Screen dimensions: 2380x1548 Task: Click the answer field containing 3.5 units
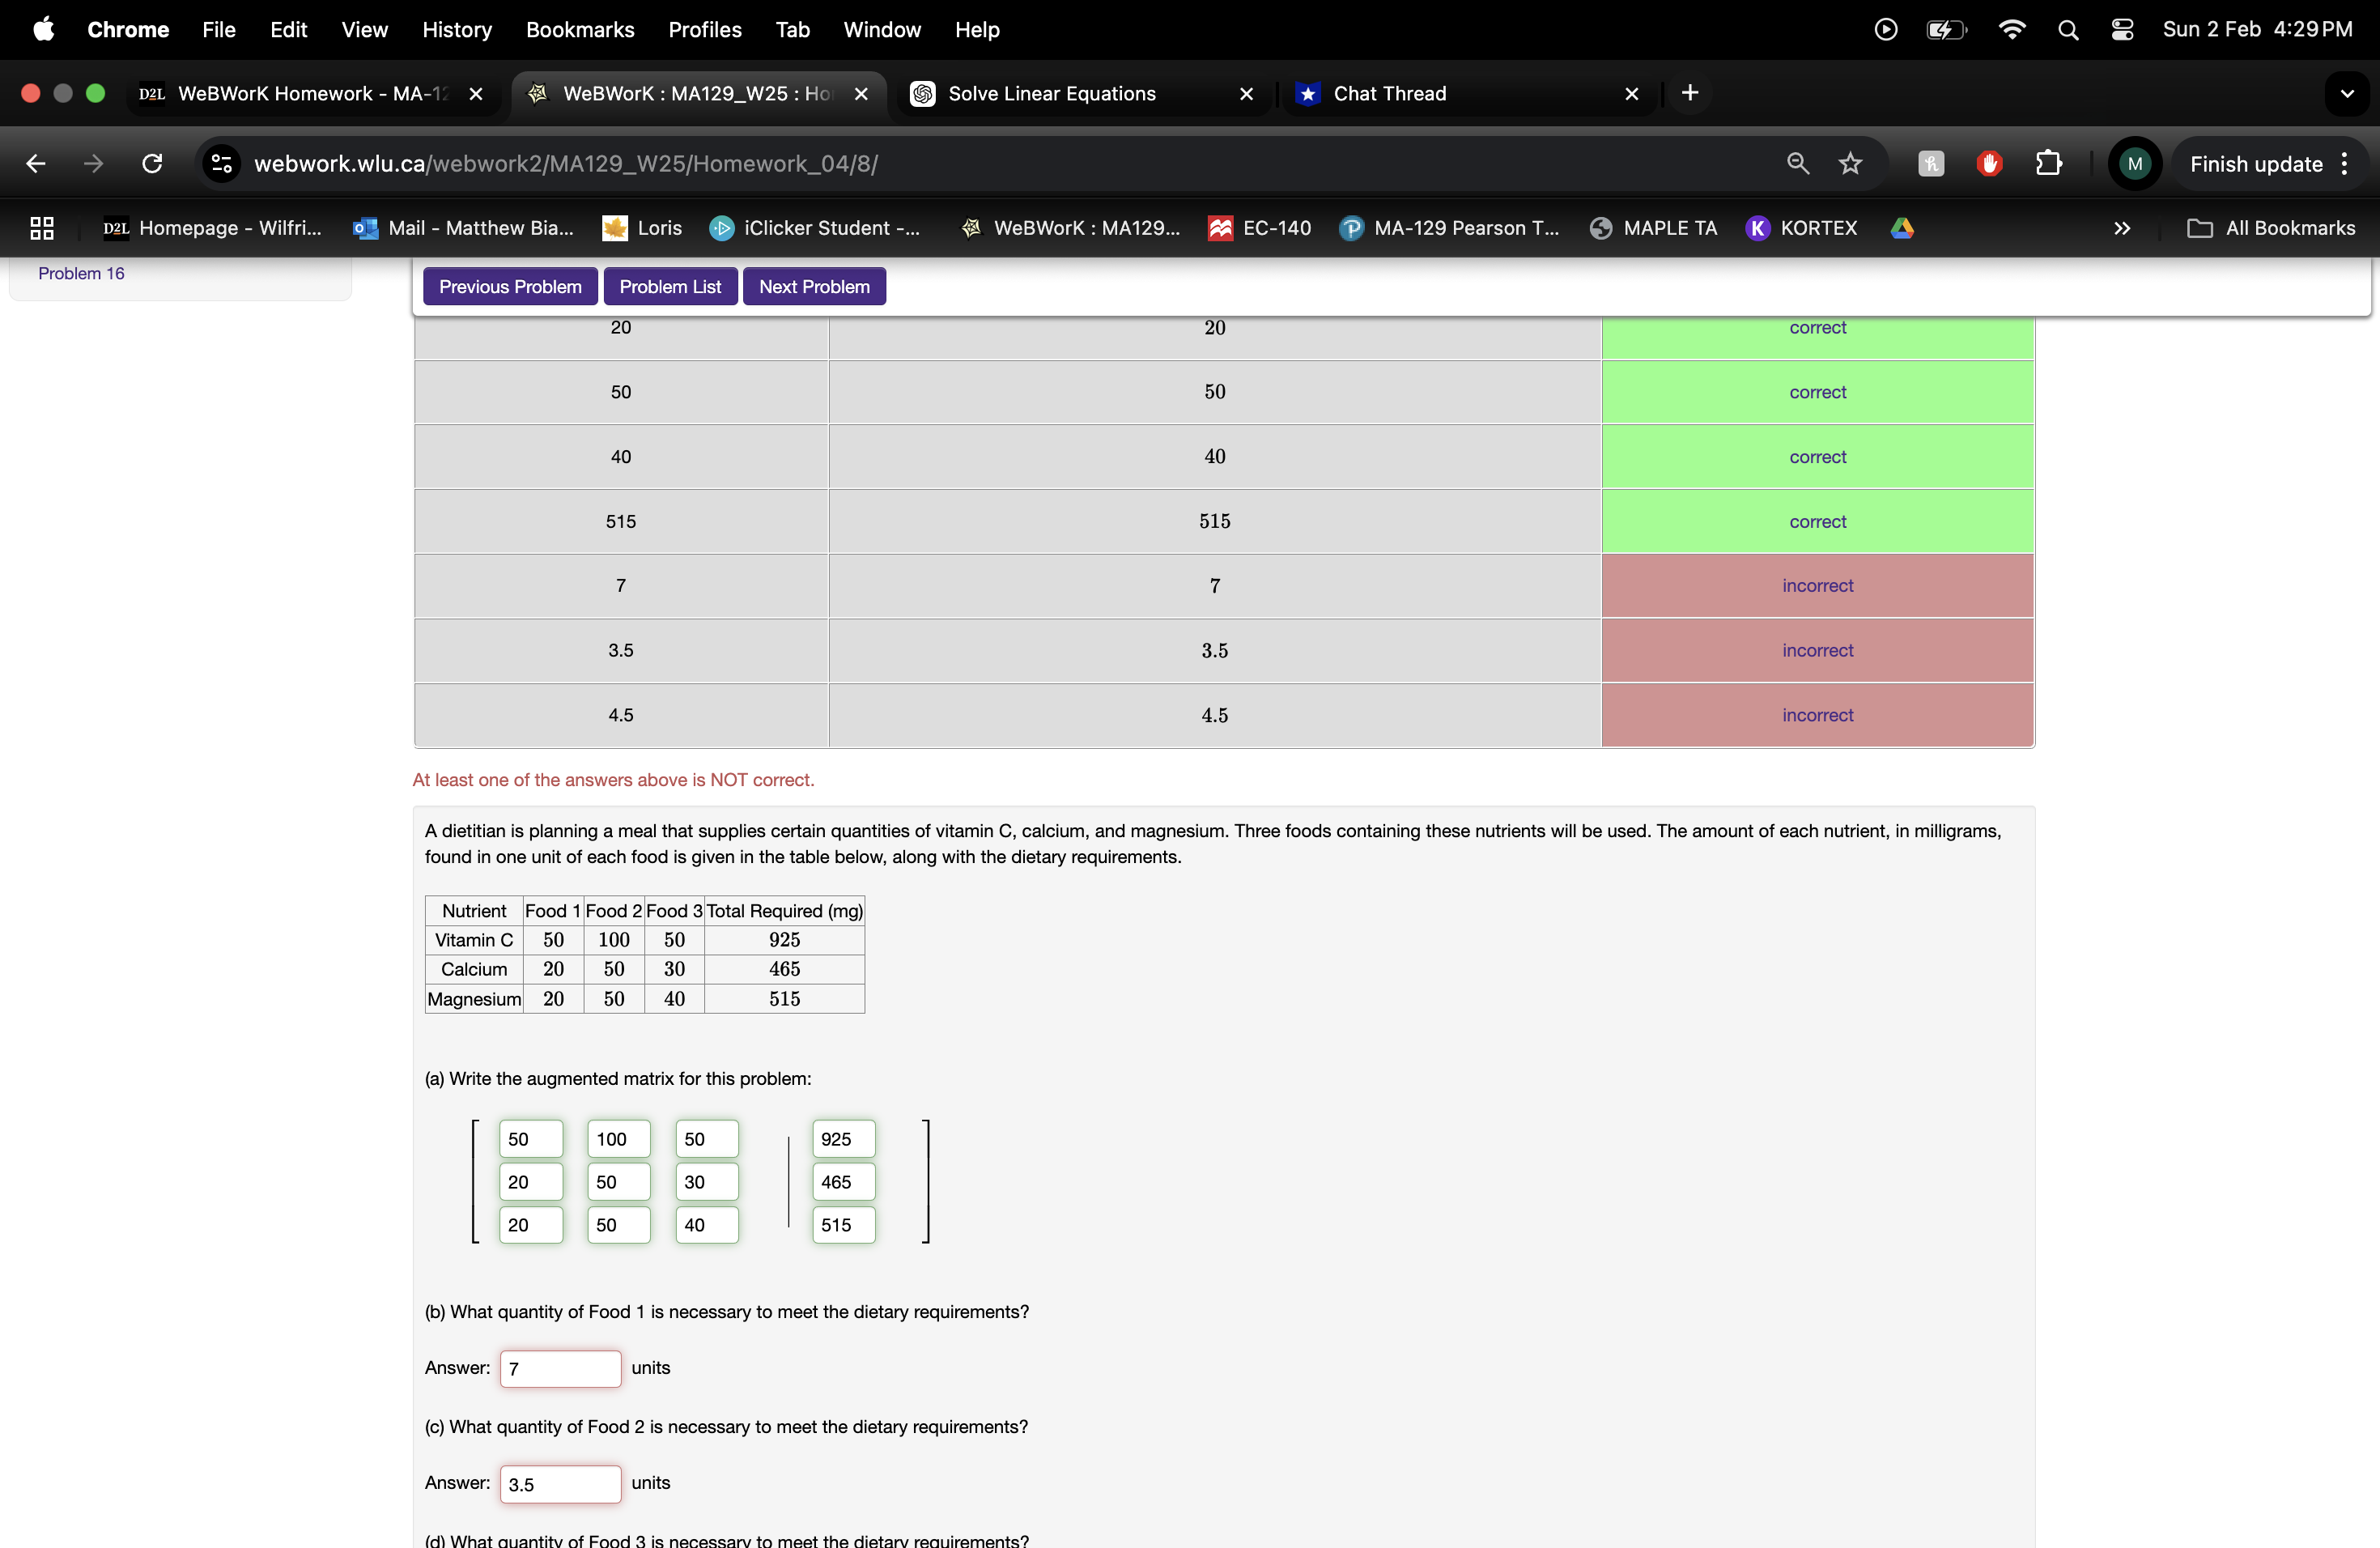tap(560, 1483)
